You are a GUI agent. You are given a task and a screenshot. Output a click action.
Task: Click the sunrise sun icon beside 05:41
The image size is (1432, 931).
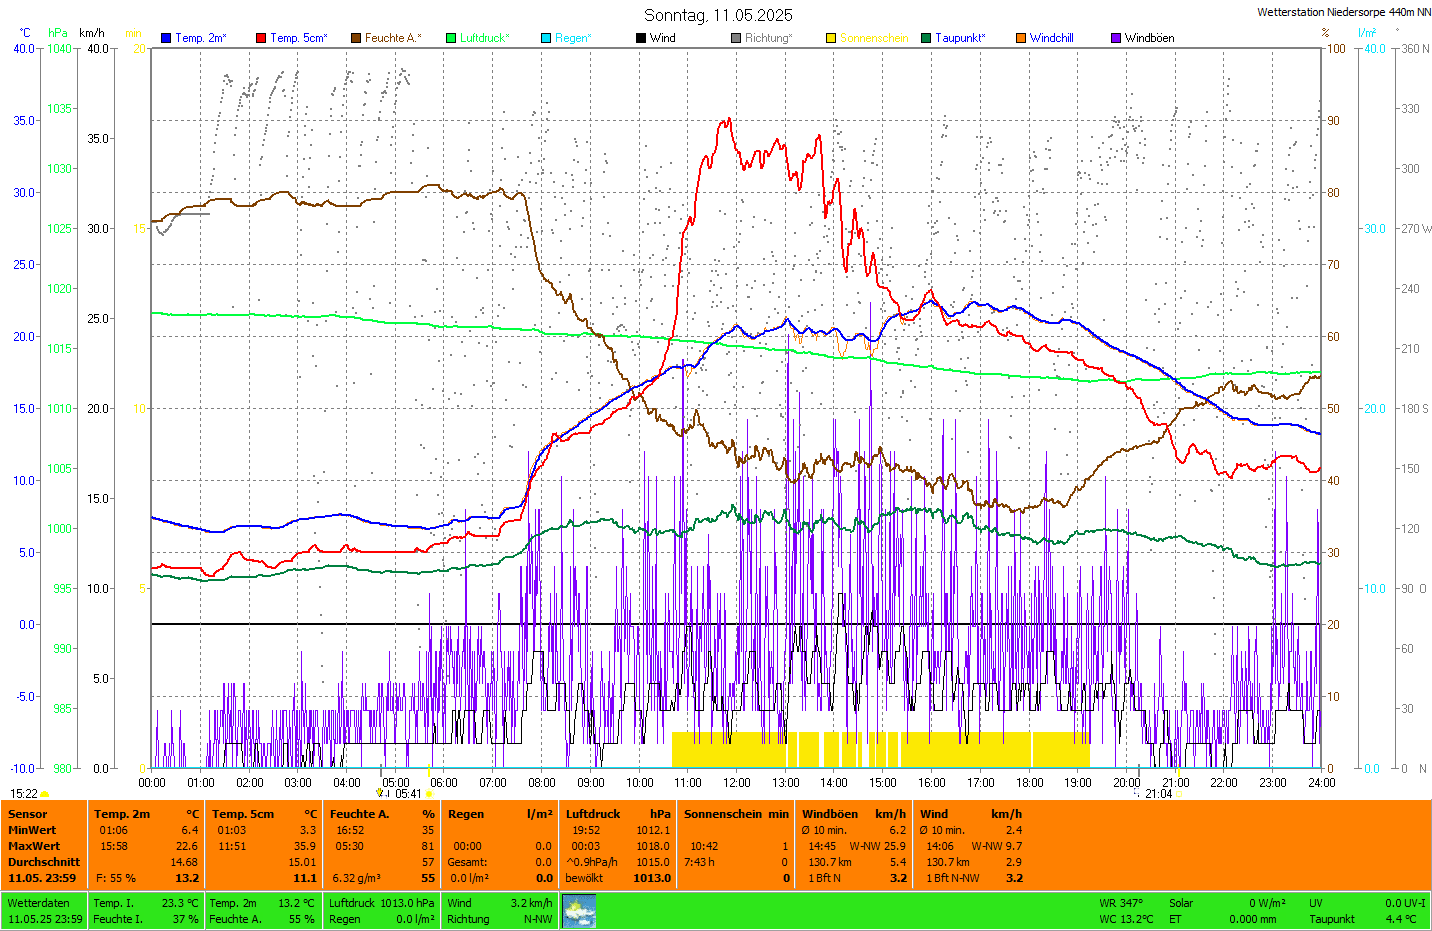click(429, 794)
